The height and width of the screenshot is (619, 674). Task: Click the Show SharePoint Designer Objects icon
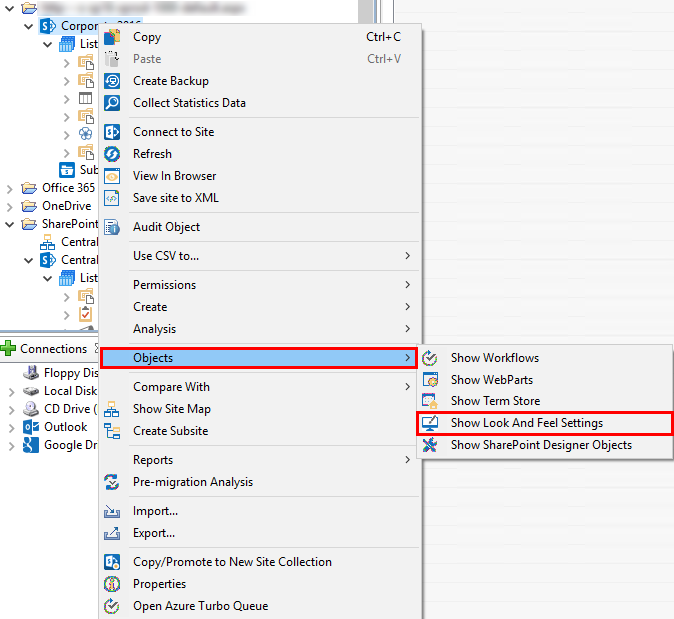click(x=430, y=445)
